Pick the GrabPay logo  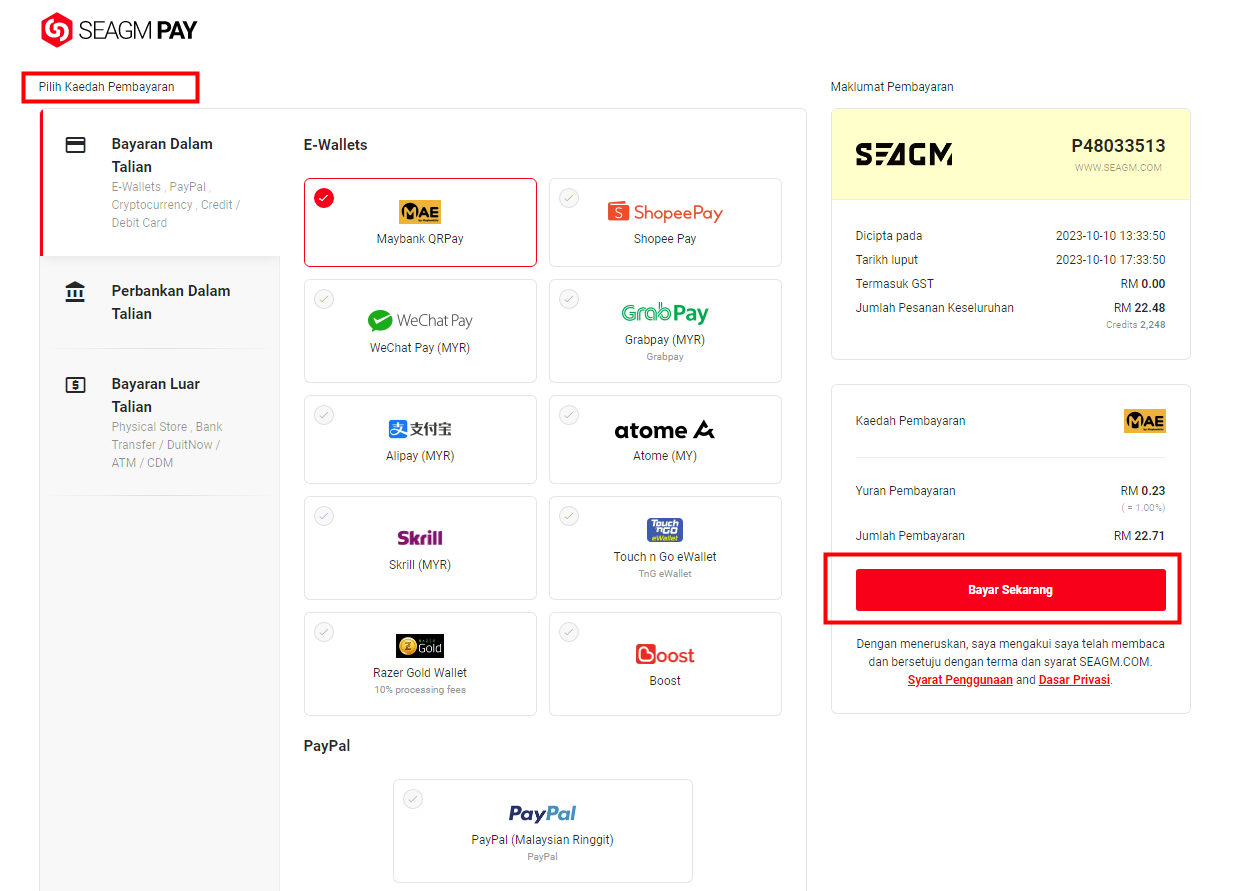(x=665, y=313)
